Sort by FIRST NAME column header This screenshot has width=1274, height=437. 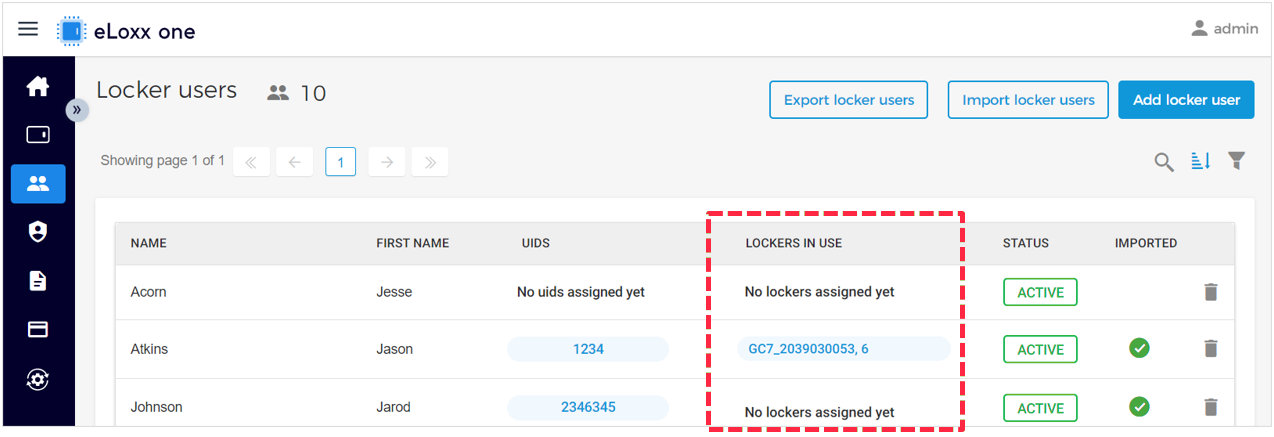pyautogui.click(x=413, y=243)
